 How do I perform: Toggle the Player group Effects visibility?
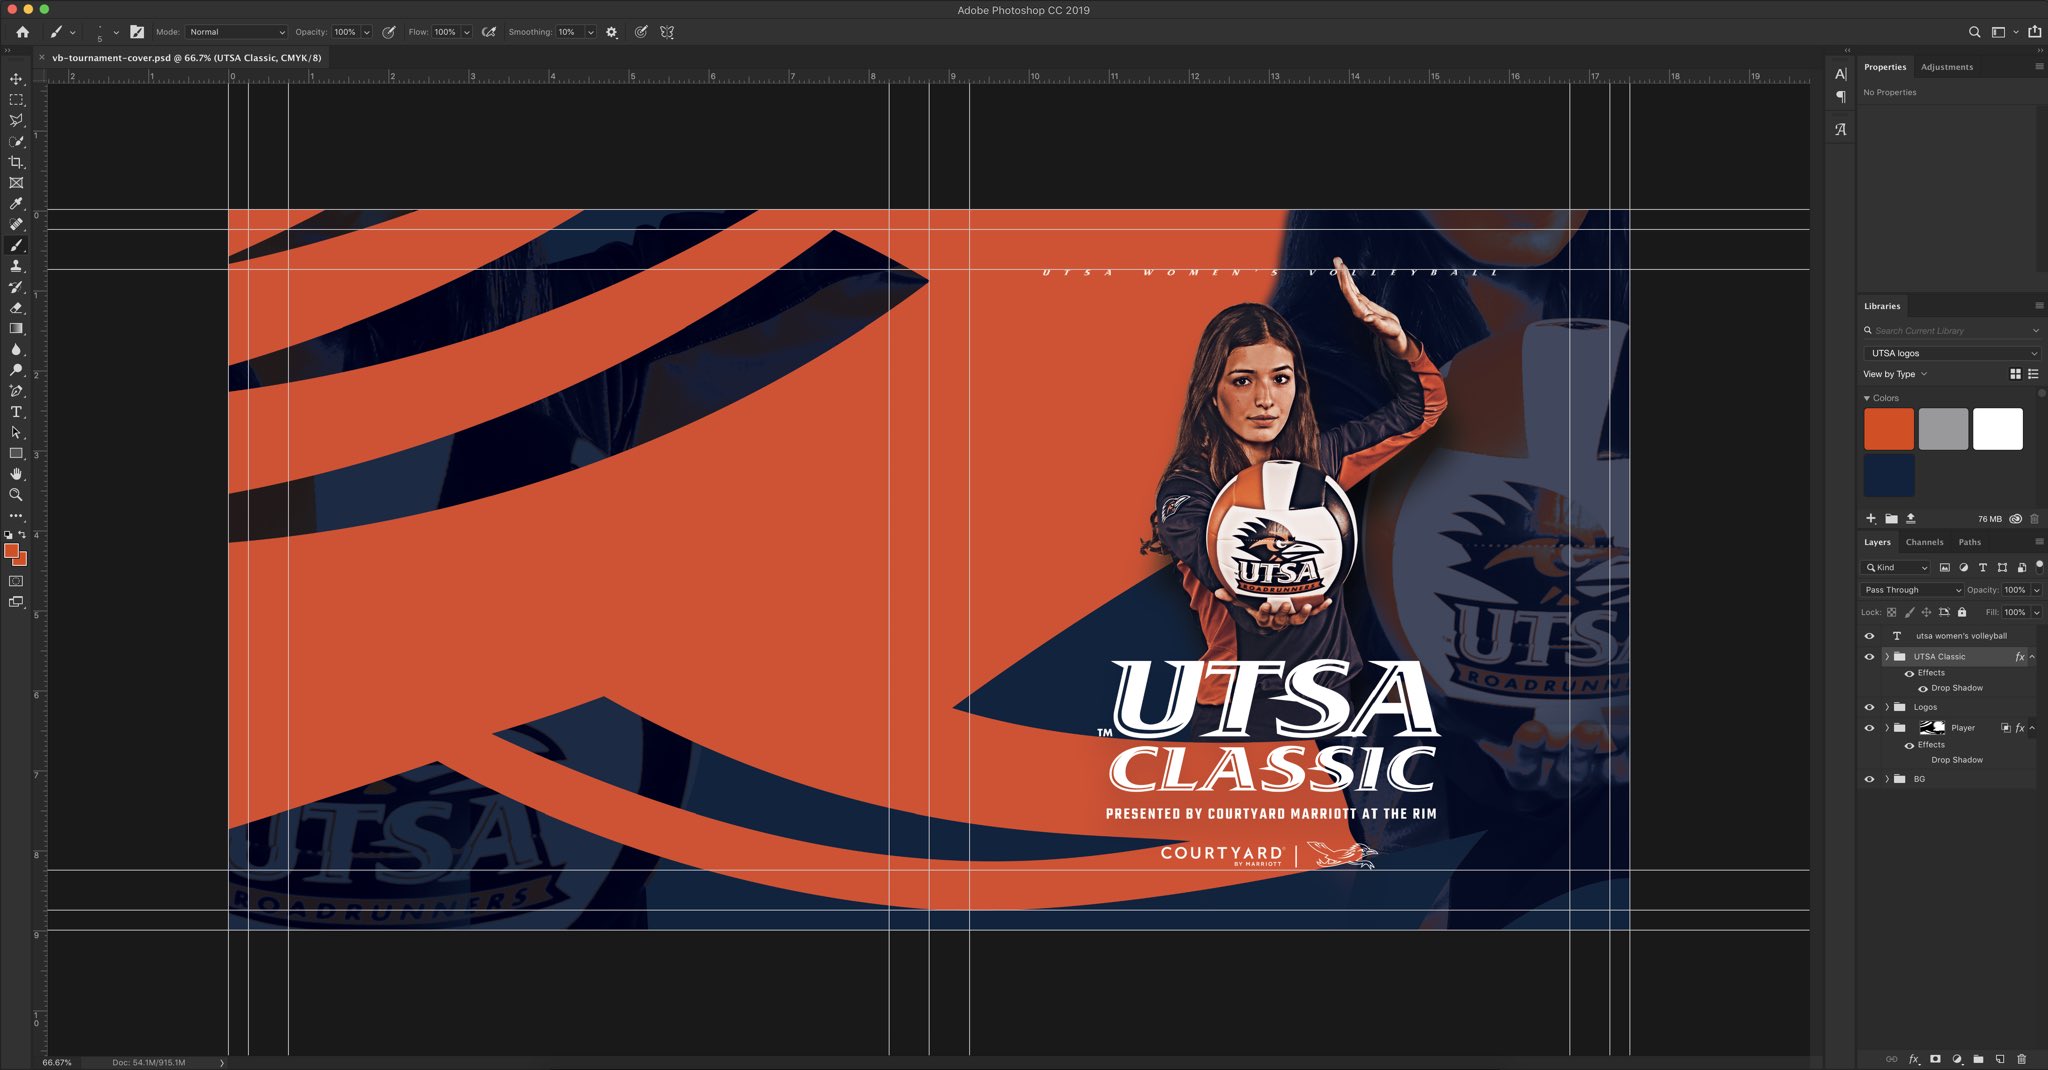[x=1909, y=745]
